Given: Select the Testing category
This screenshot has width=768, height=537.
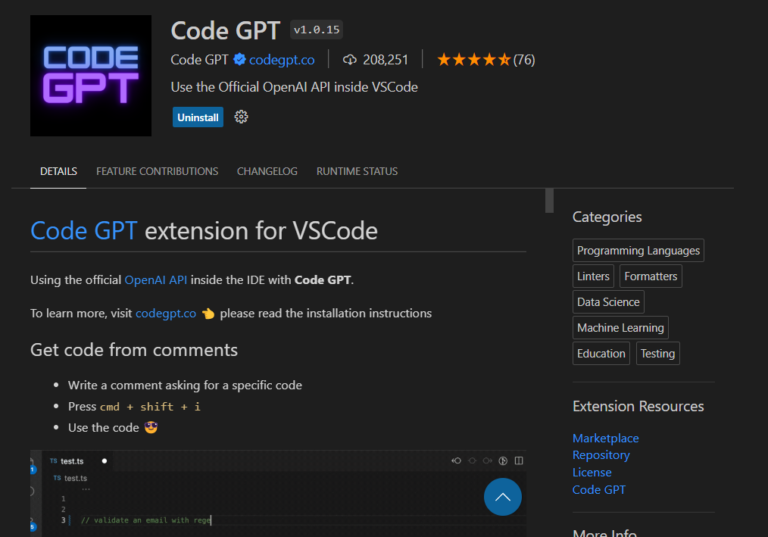Looking at the screenshot, I should 658,353.
